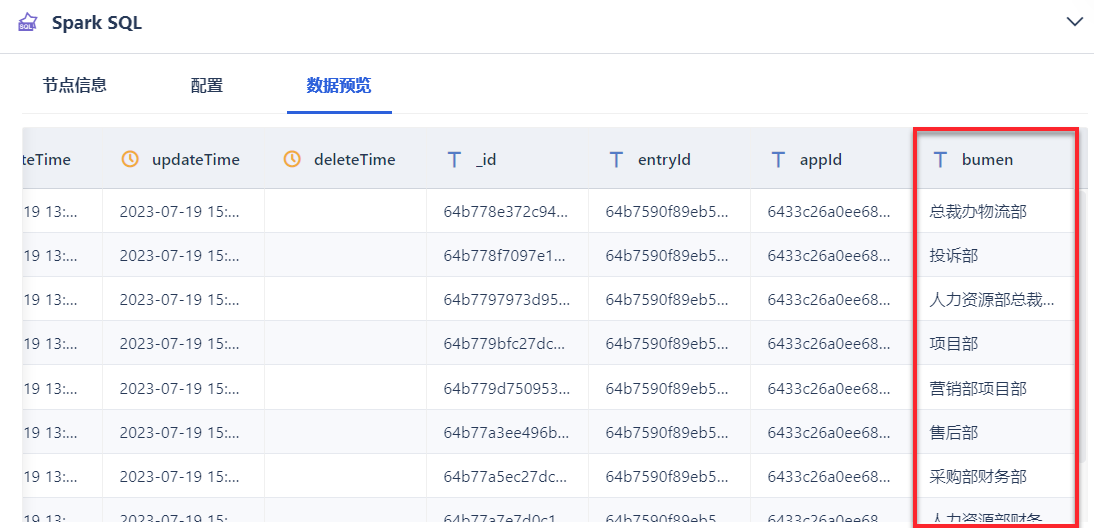The width and height of the screenshot is (1094, 528).
Task: Collapse the Spark SQL panel chevron
Action: (1074, 22)
